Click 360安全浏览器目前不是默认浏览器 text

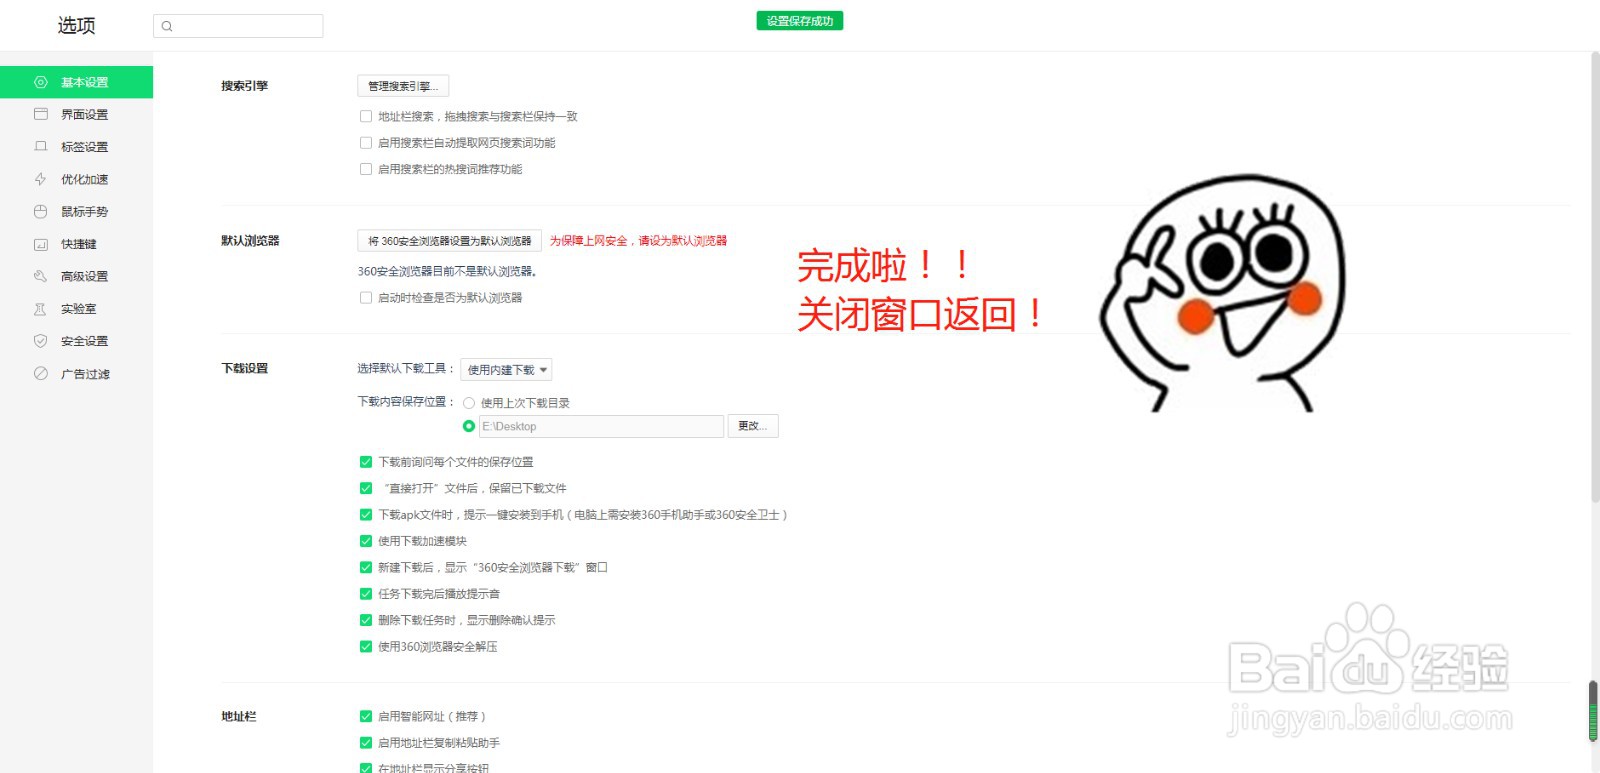[447, 271]
